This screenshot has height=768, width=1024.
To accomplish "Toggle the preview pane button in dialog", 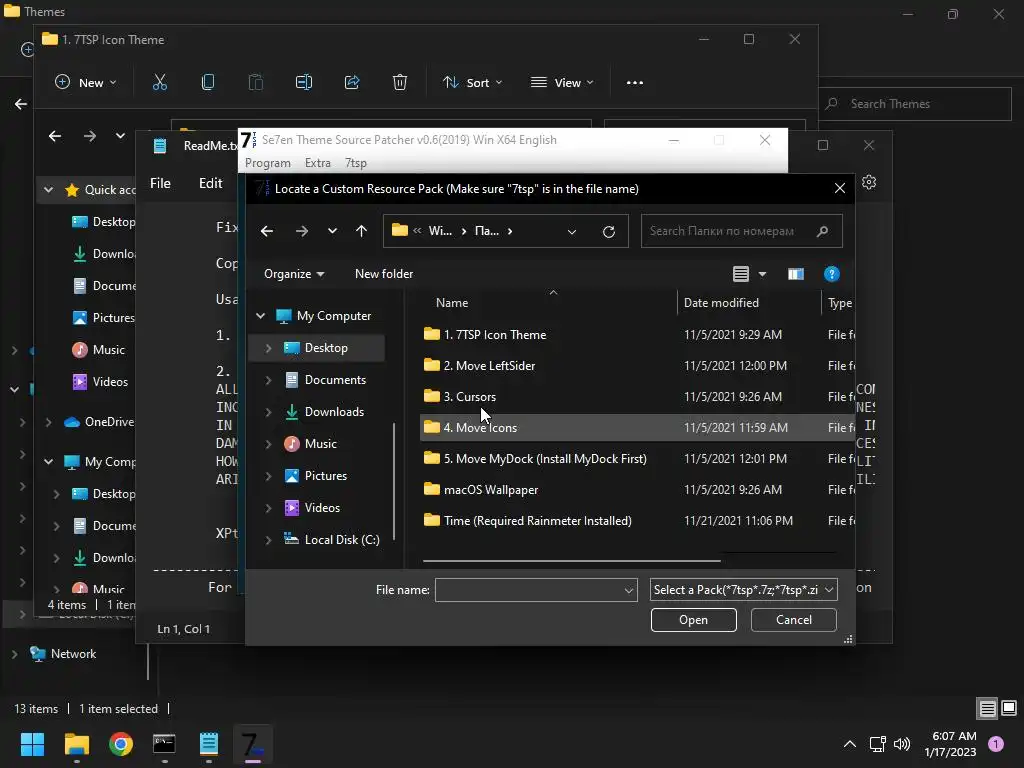I will [795, 274].
